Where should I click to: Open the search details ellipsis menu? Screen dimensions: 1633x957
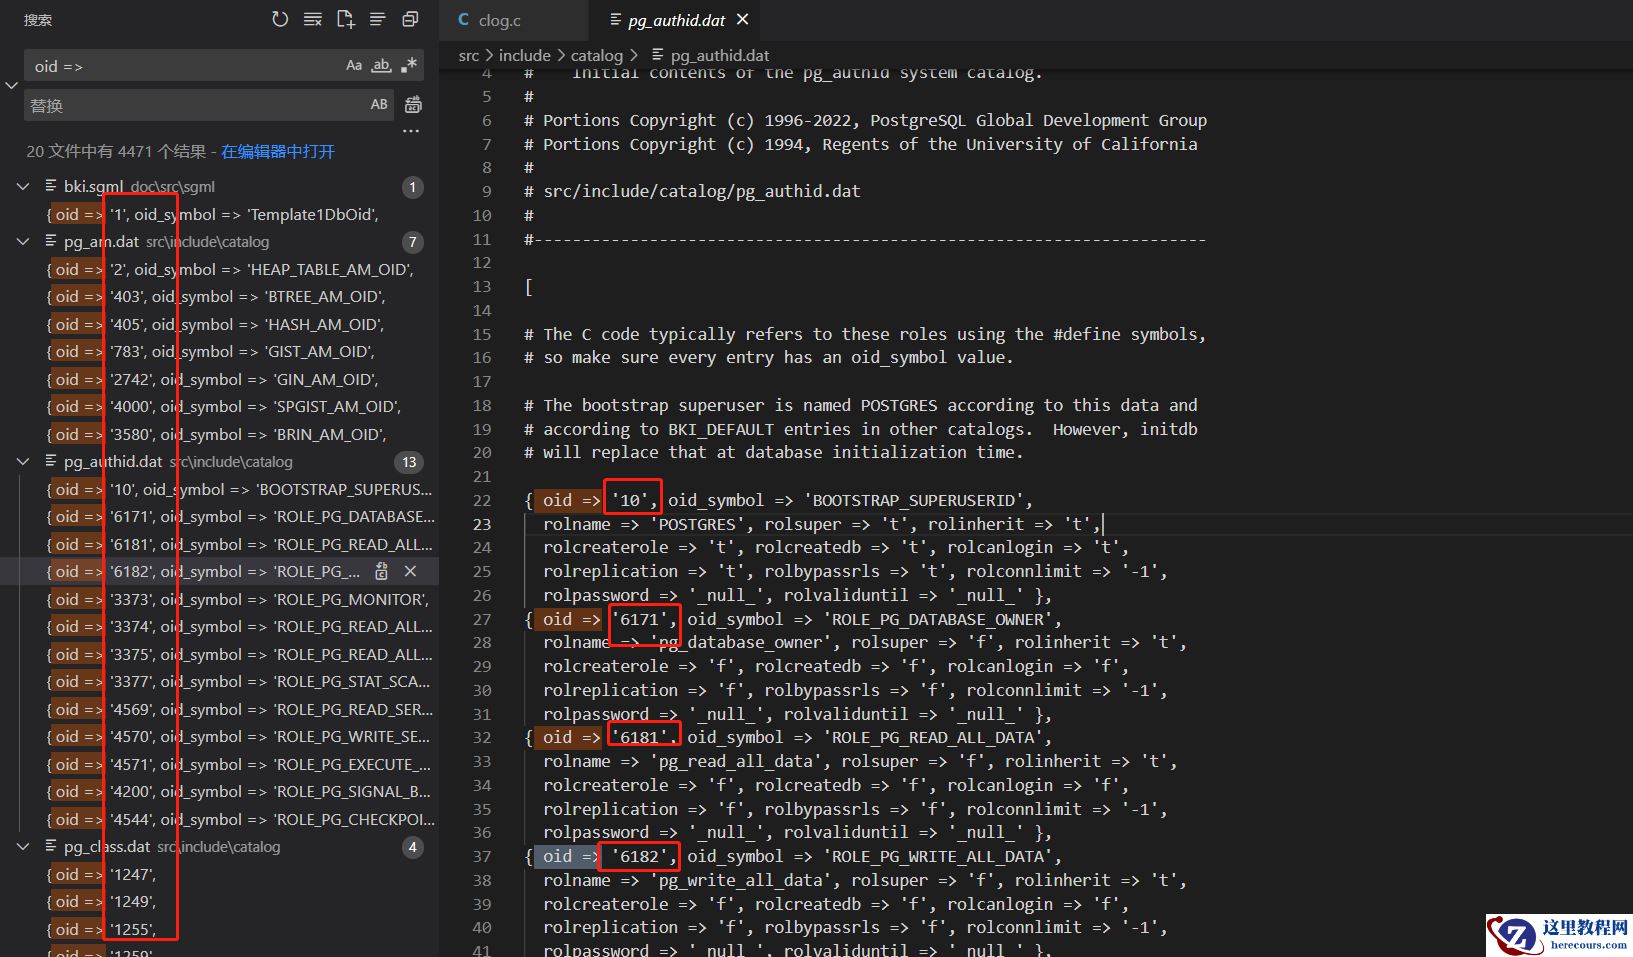pos(411,131)
